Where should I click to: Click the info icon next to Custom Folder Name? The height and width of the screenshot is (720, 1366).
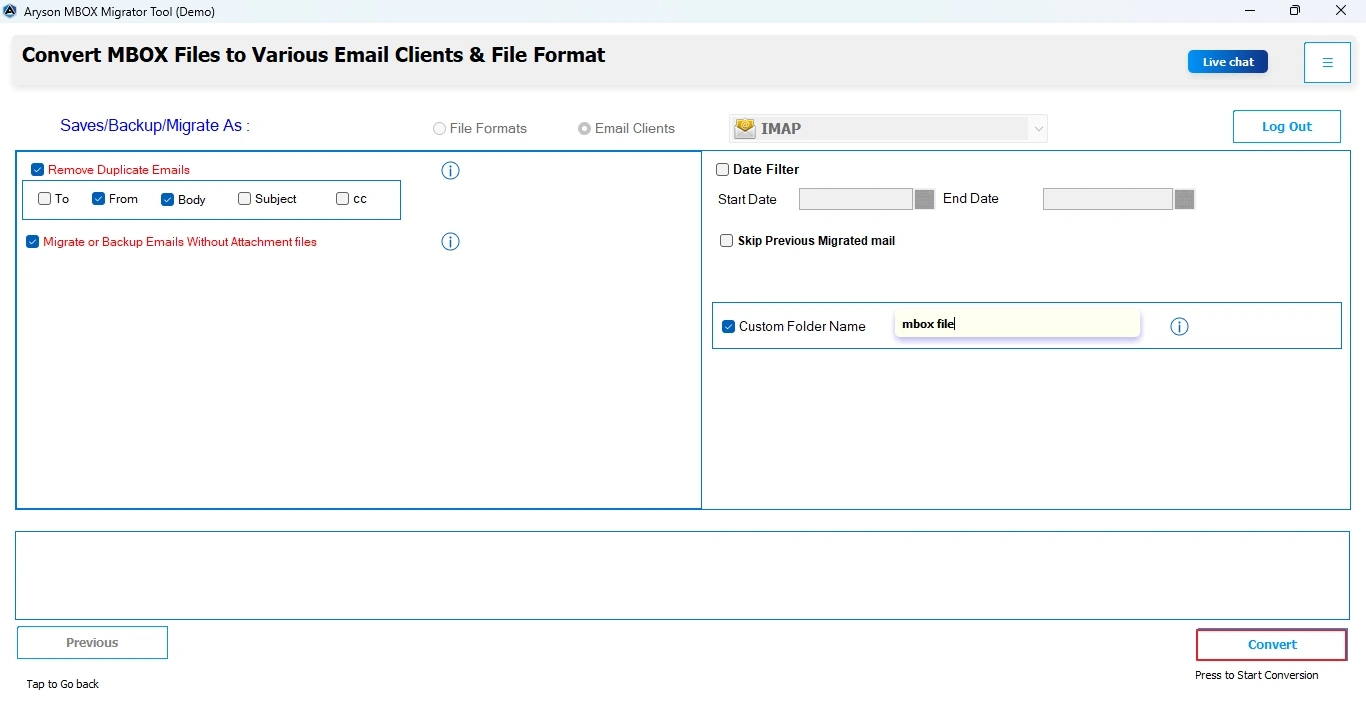pos(1179,326)
